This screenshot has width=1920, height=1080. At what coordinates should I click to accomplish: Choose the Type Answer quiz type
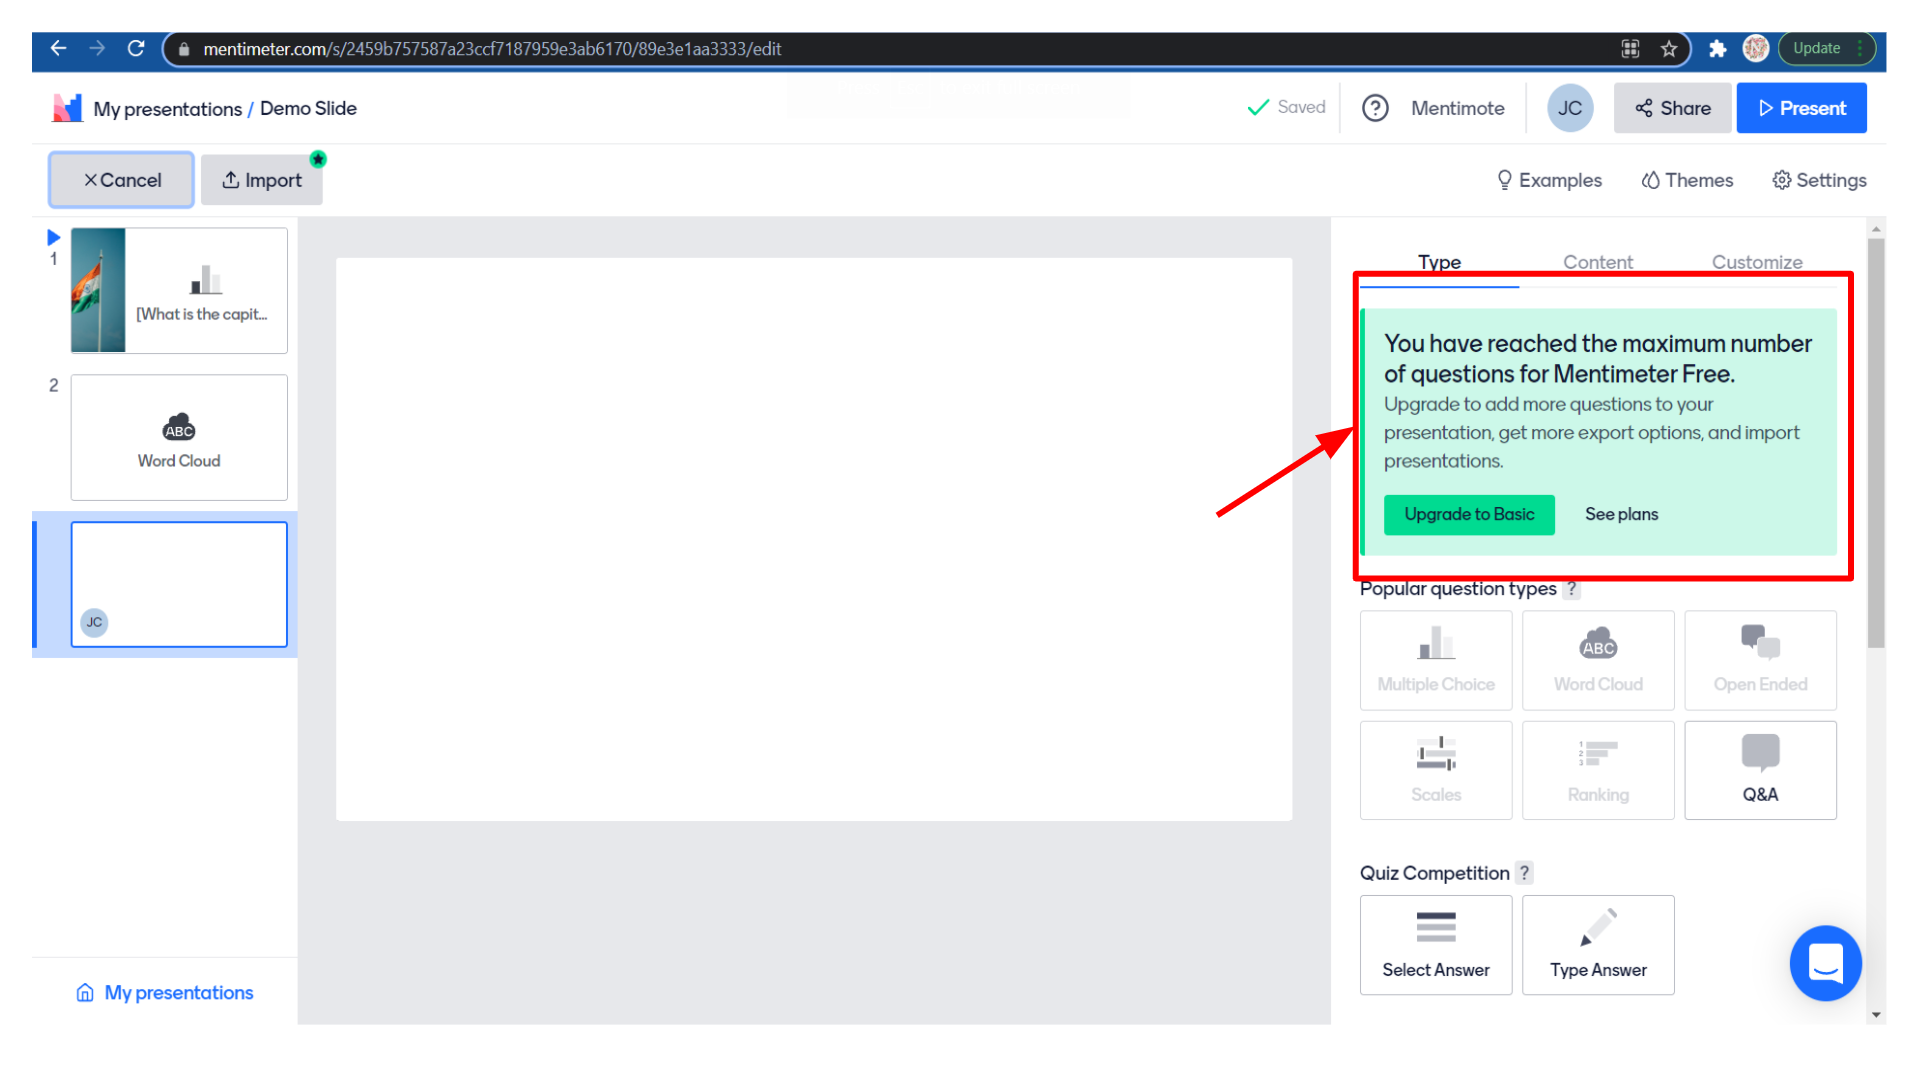pyautogui.click(x=1597, y=944)
